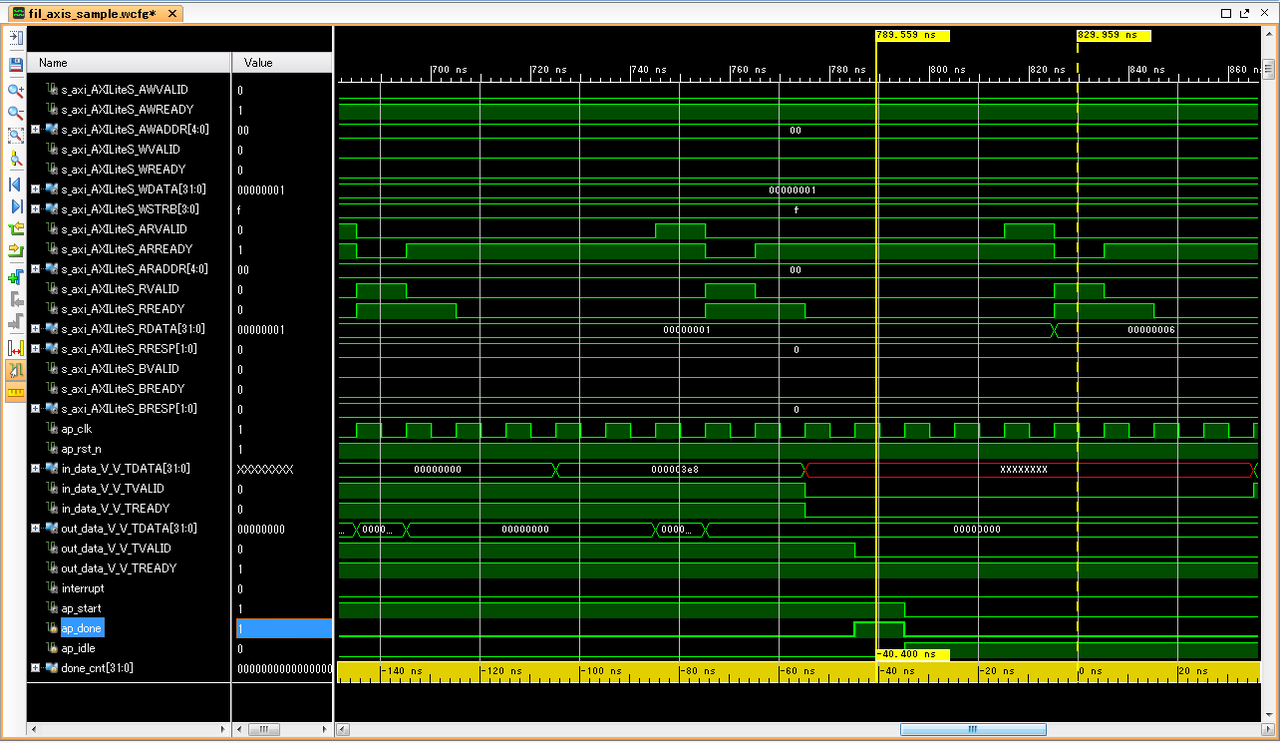The height and width of the screenshot is (743, 1280).
Task: Select the ap_start signal
Action: tap(81, 609)
